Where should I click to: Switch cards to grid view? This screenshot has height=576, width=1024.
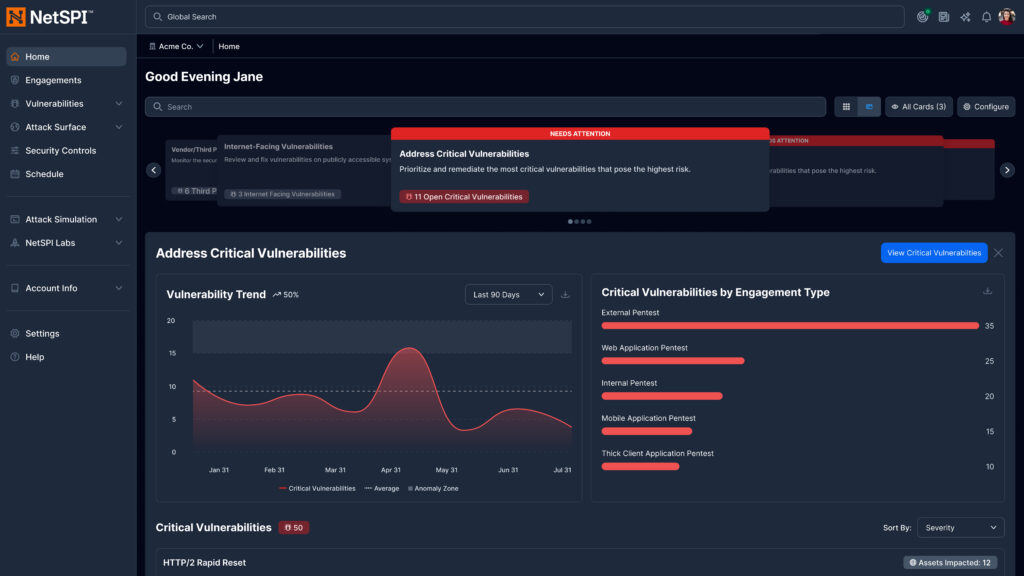click(846, 107)
